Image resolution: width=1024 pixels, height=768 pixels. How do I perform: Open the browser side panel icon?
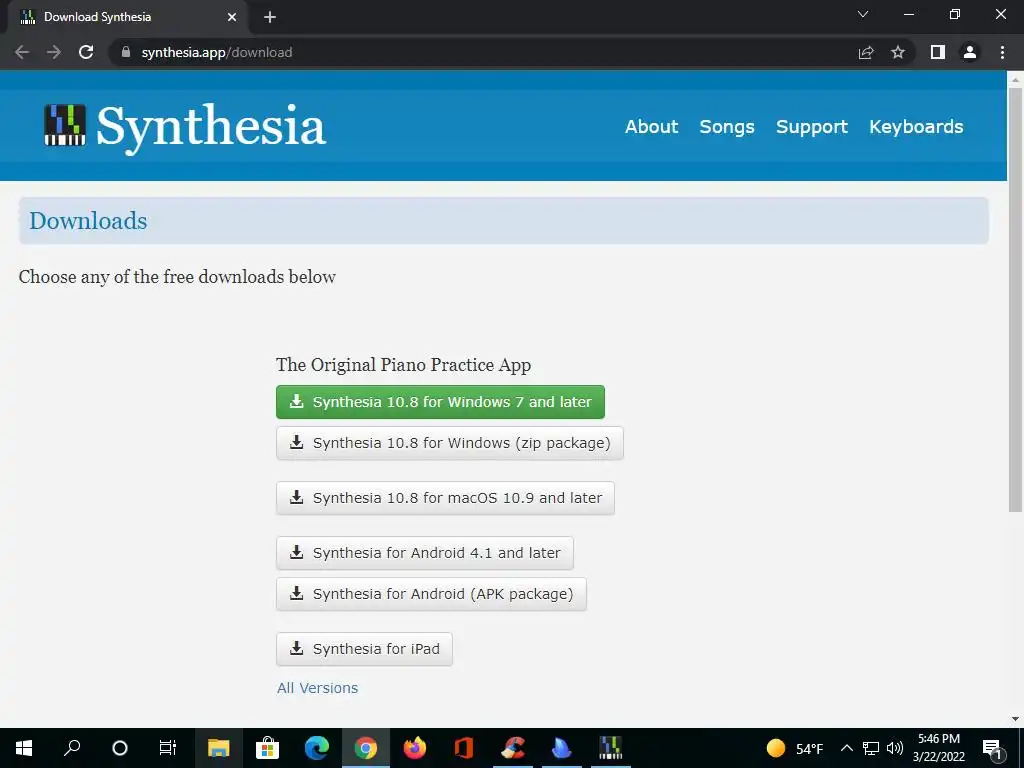coord(938,52)
